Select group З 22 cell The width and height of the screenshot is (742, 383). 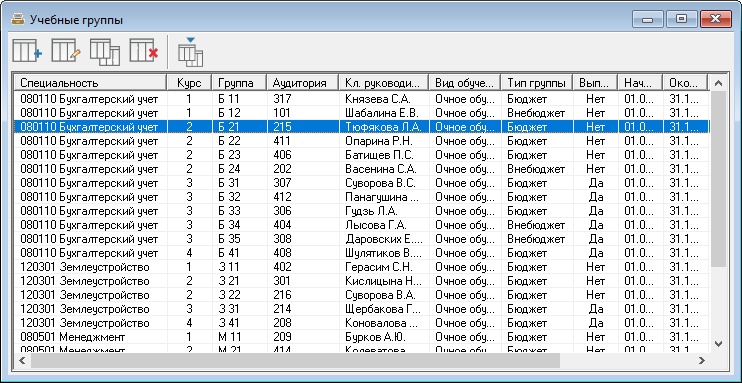pos(239,295)
